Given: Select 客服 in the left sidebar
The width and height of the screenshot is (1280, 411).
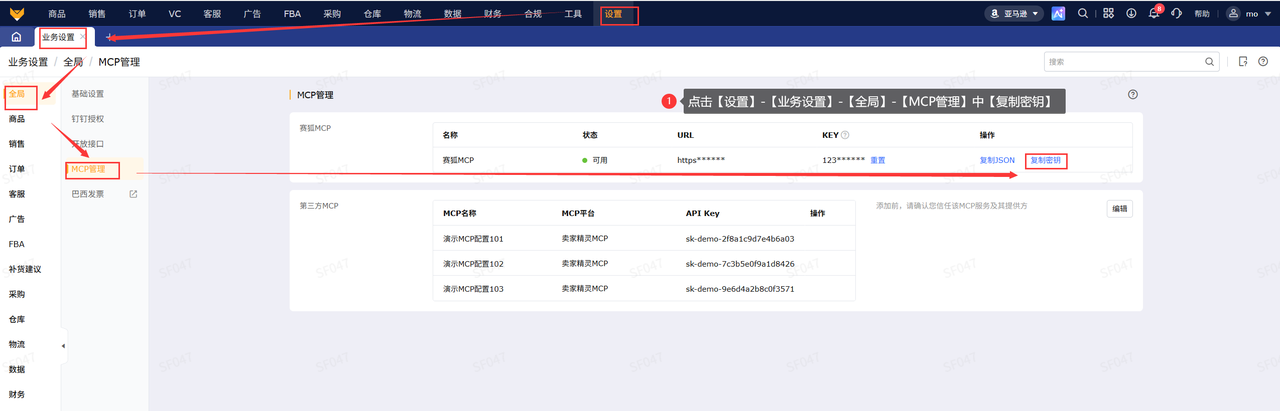Looking at the screenshot, I should (17, 194).
